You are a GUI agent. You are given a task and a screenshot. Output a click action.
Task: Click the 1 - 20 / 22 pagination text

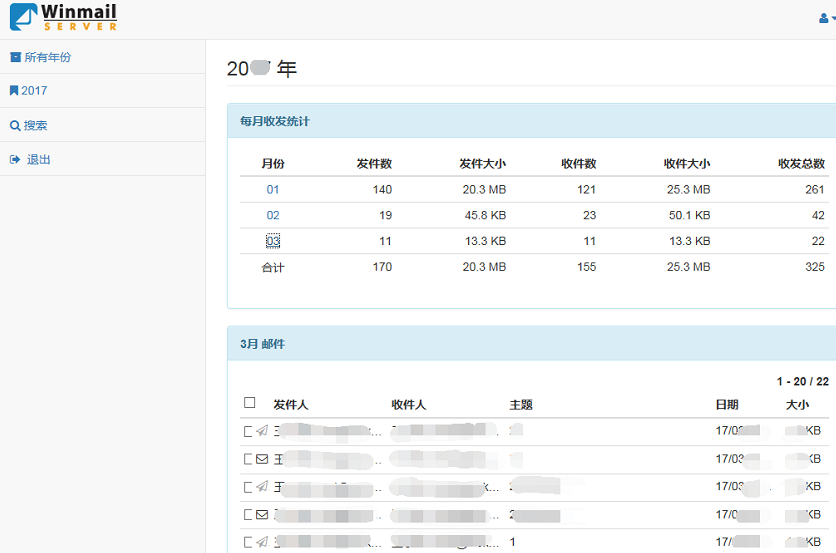tap(802, 381)
